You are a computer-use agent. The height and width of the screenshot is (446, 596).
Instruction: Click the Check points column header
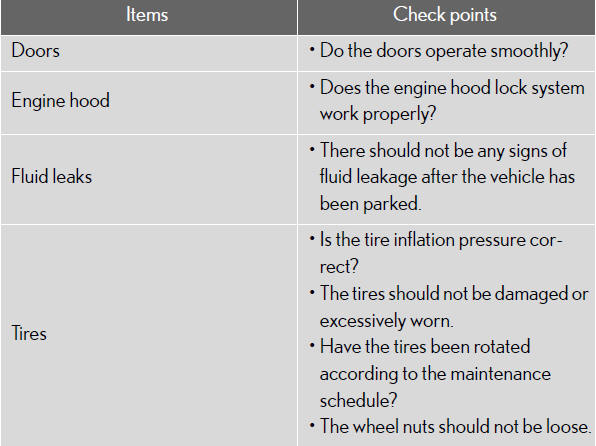click(x=446, y=17)
